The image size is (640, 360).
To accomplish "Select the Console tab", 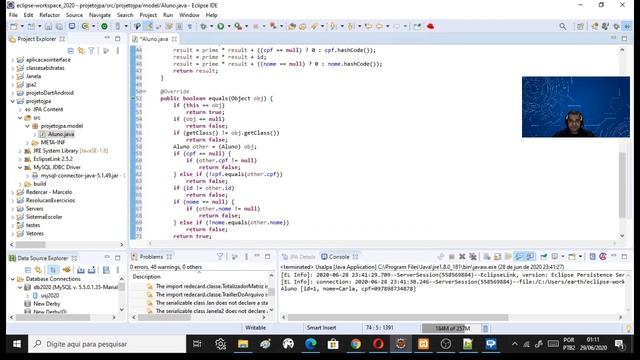I will [x=339, y=257].
